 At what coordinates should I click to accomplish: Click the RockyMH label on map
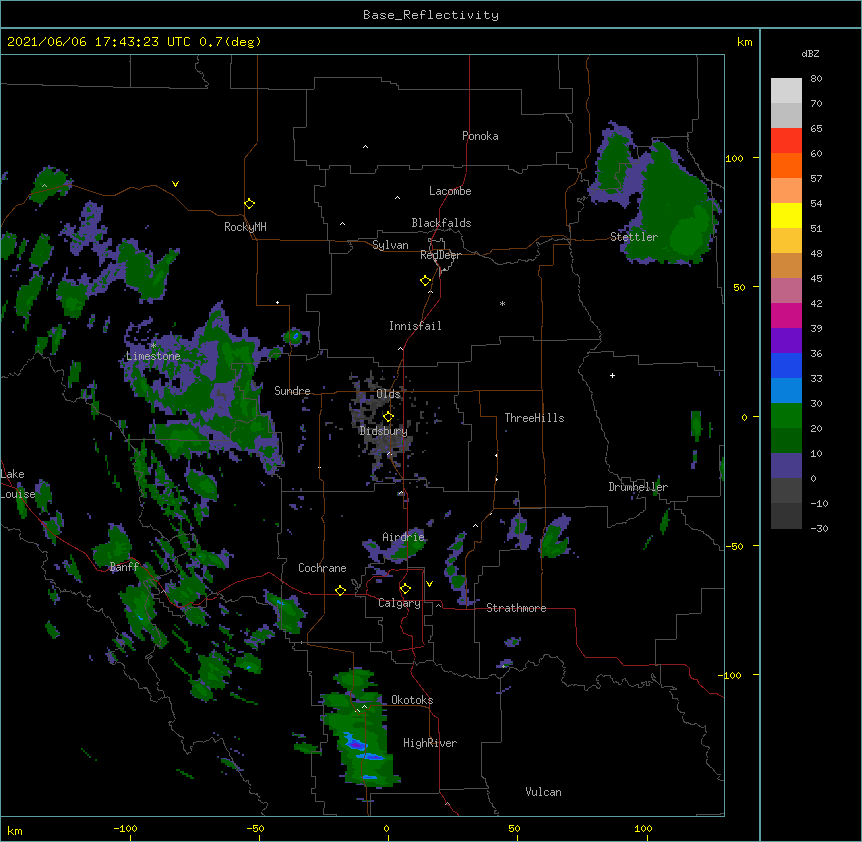[x=245, y=226]
